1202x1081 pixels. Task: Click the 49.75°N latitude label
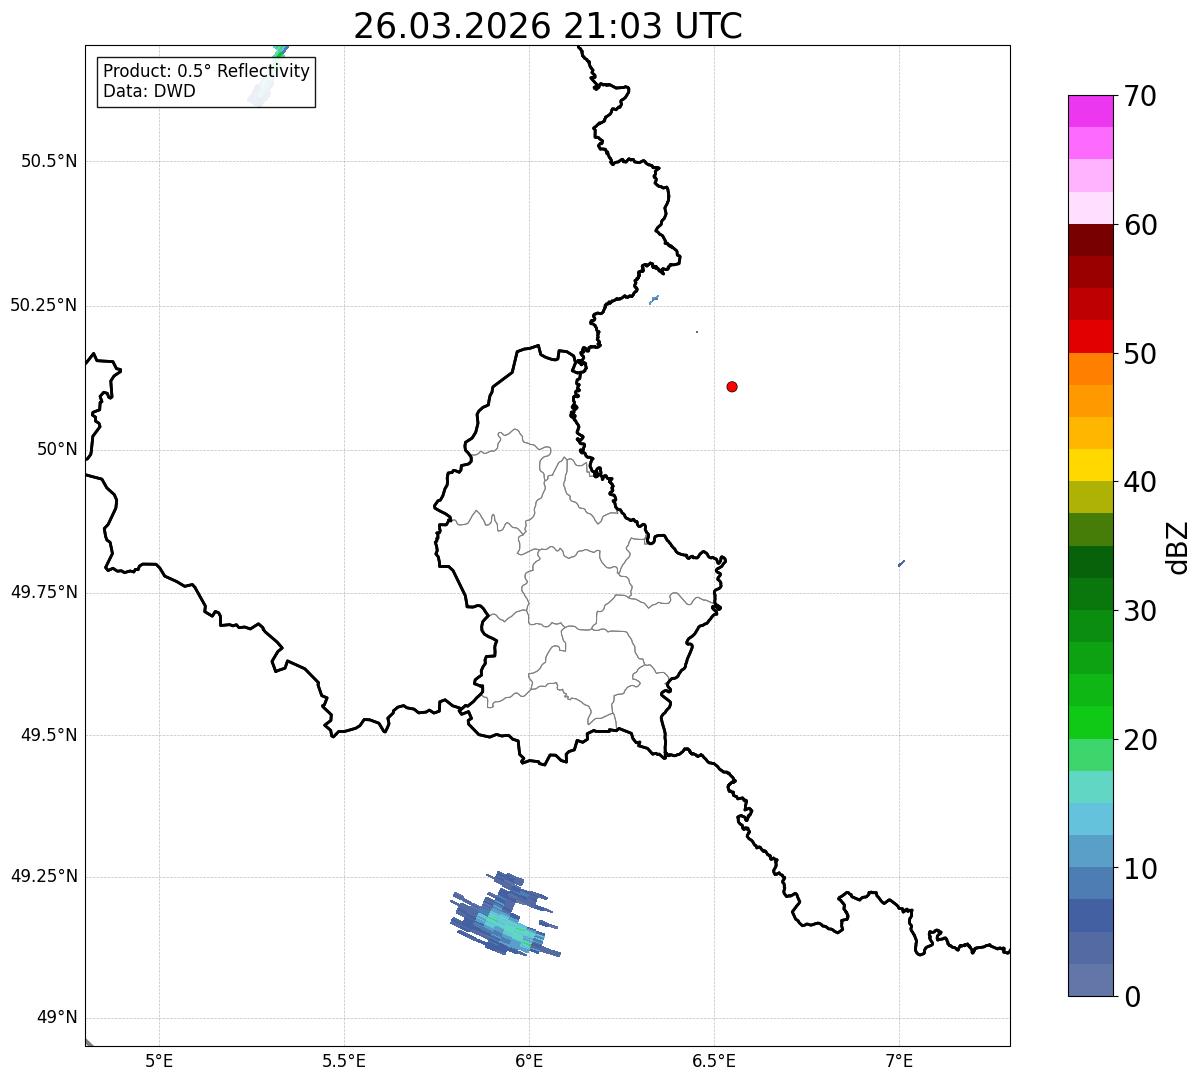coord(43,592)
